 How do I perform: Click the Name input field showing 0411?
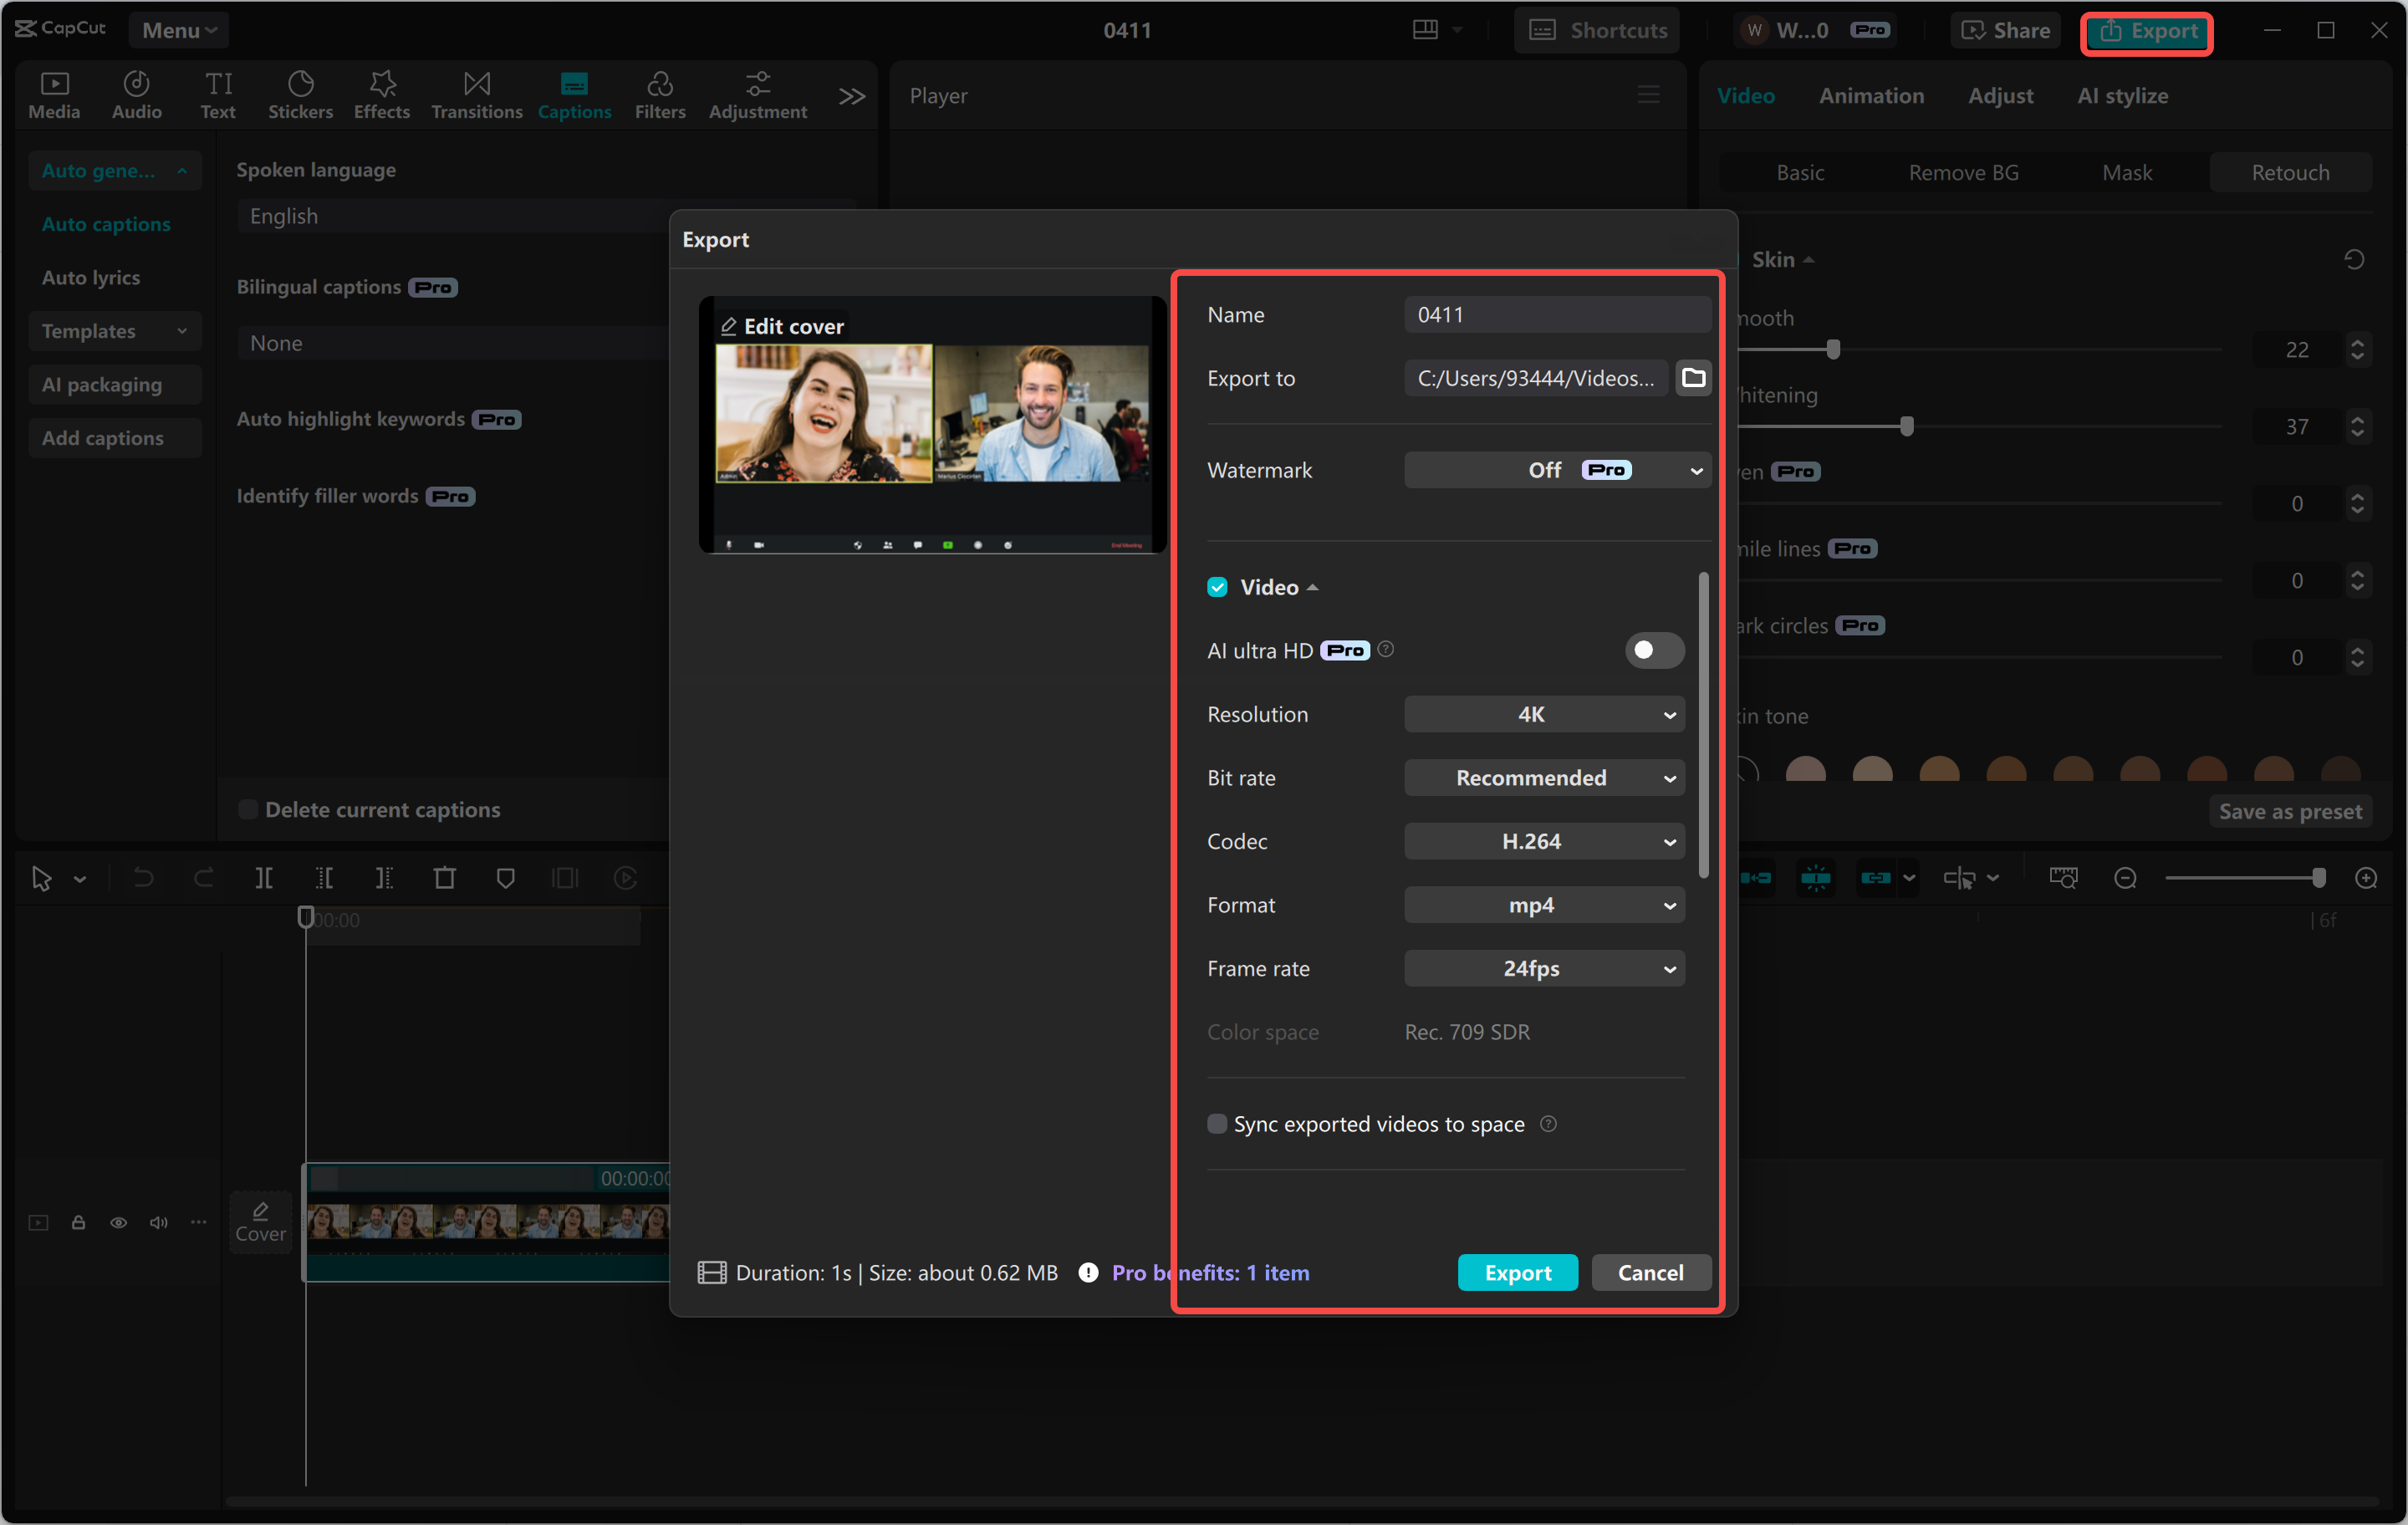pyautogui.click(x=1556, y=314)
